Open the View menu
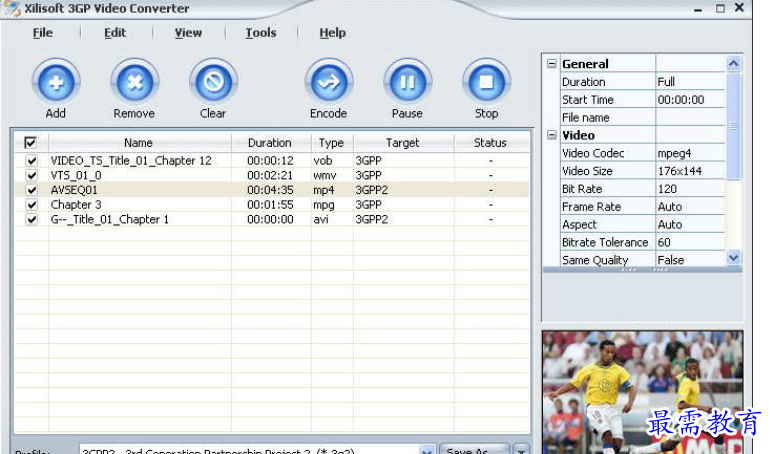 [188, 33]
